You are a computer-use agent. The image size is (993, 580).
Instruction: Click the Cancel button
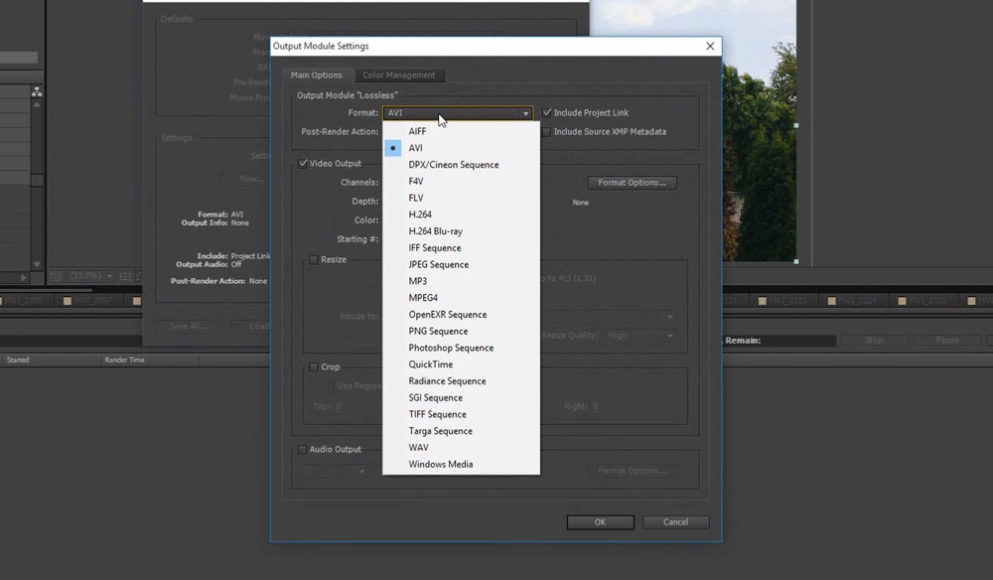tap(675, 522)
